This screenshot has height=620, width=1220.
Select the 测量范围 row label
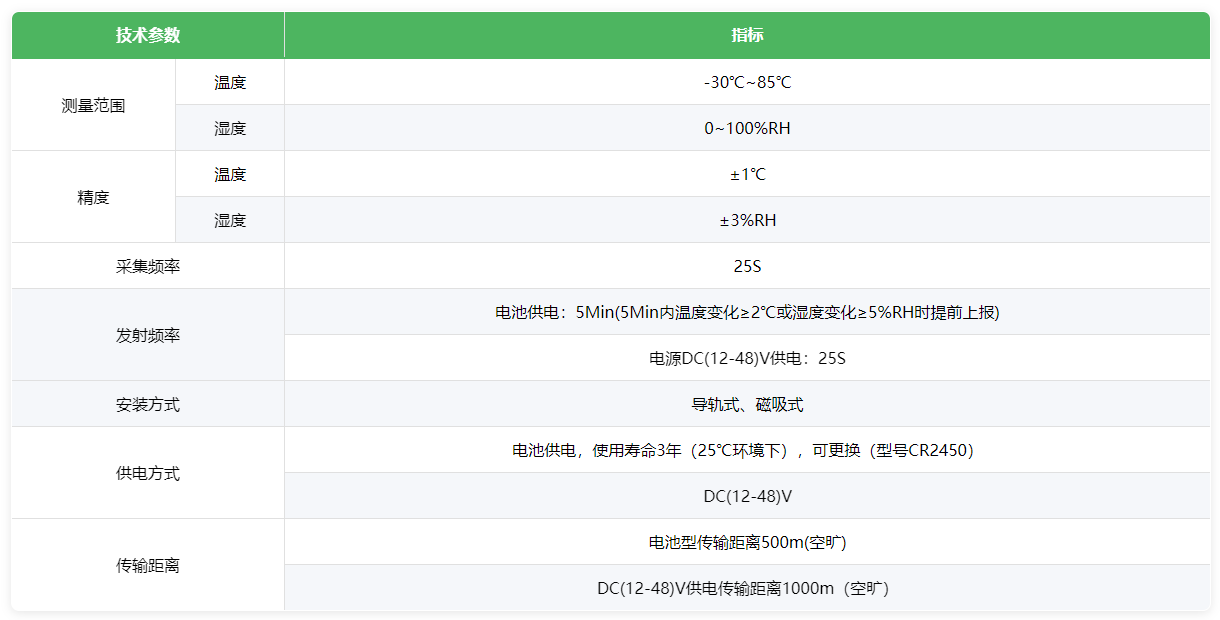93,105
